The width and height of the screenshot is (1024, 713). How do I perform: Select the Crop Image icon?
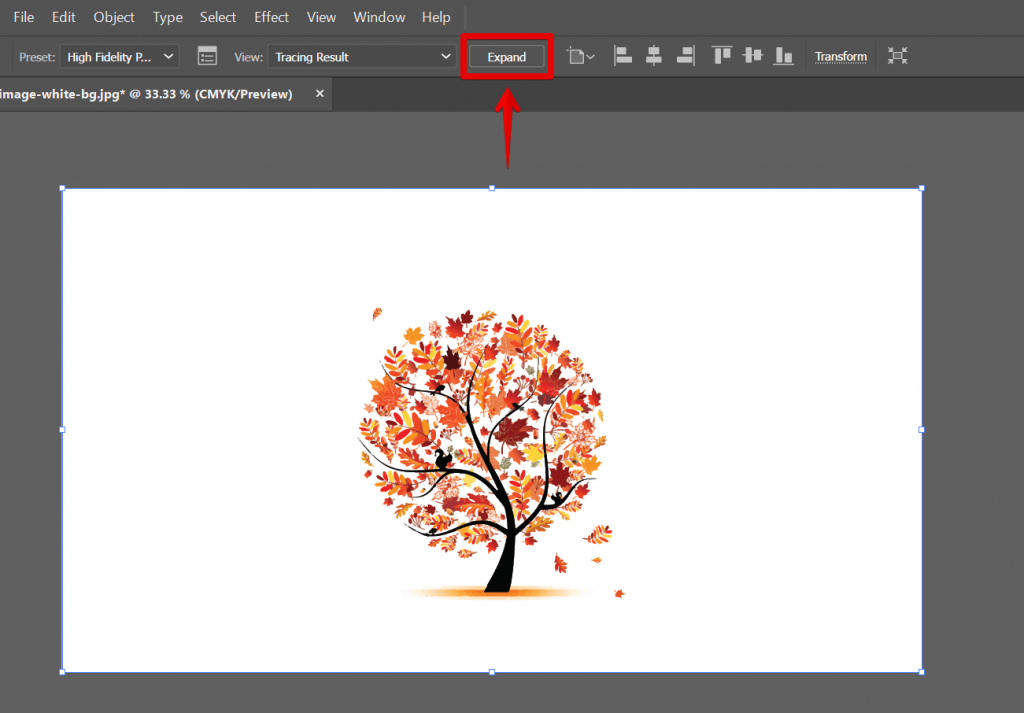576,56
